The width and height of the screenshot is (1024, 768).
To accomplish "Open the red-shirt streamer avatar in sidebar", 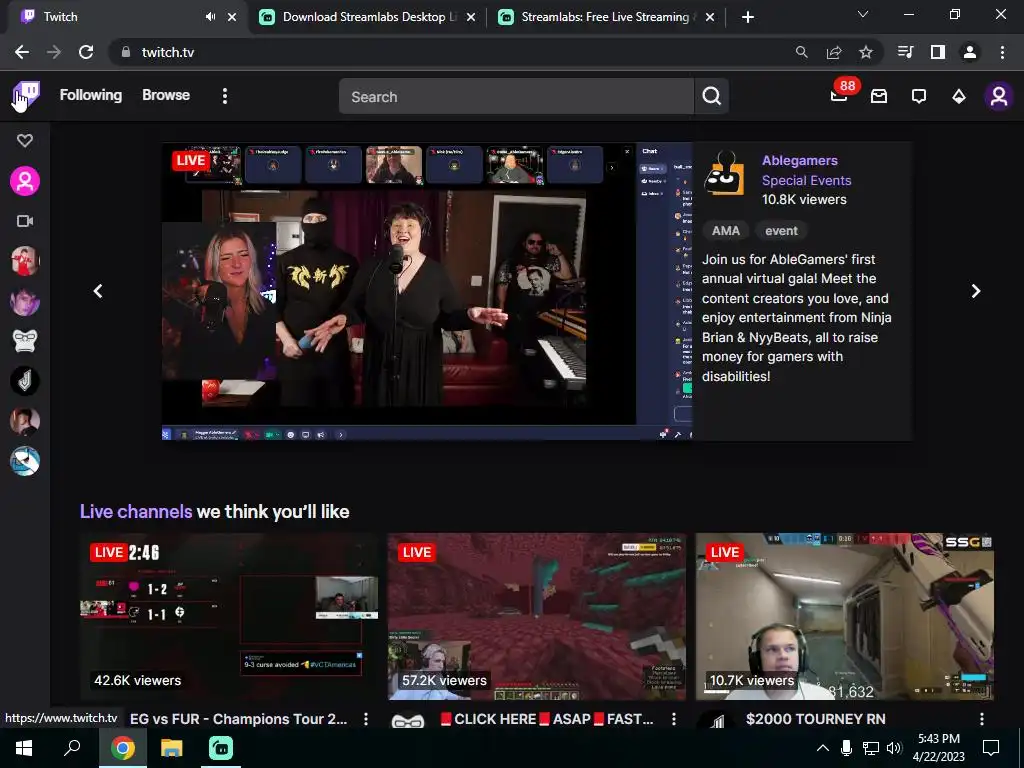I will (x=25, y=261).
